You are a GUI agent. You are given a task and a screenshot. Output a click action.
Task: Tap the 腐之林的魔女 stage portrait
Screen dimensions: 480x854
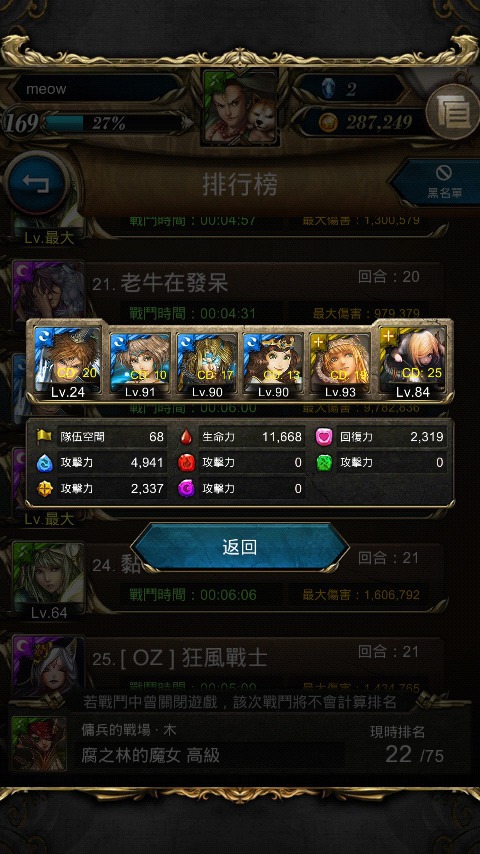click(39, 743)
